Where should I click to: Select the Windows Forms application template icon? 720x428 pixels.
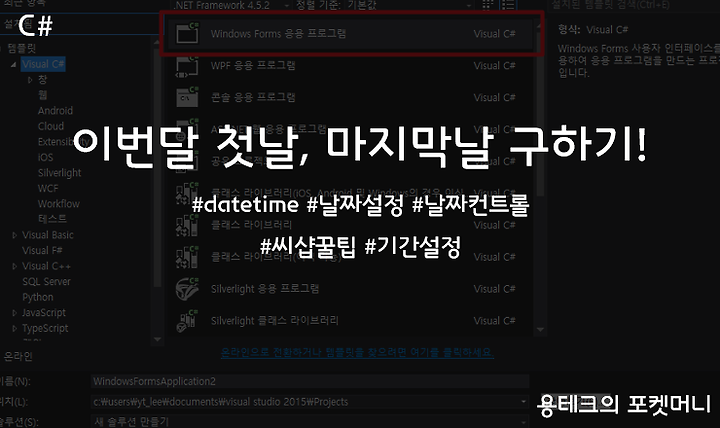coord(187,33)
